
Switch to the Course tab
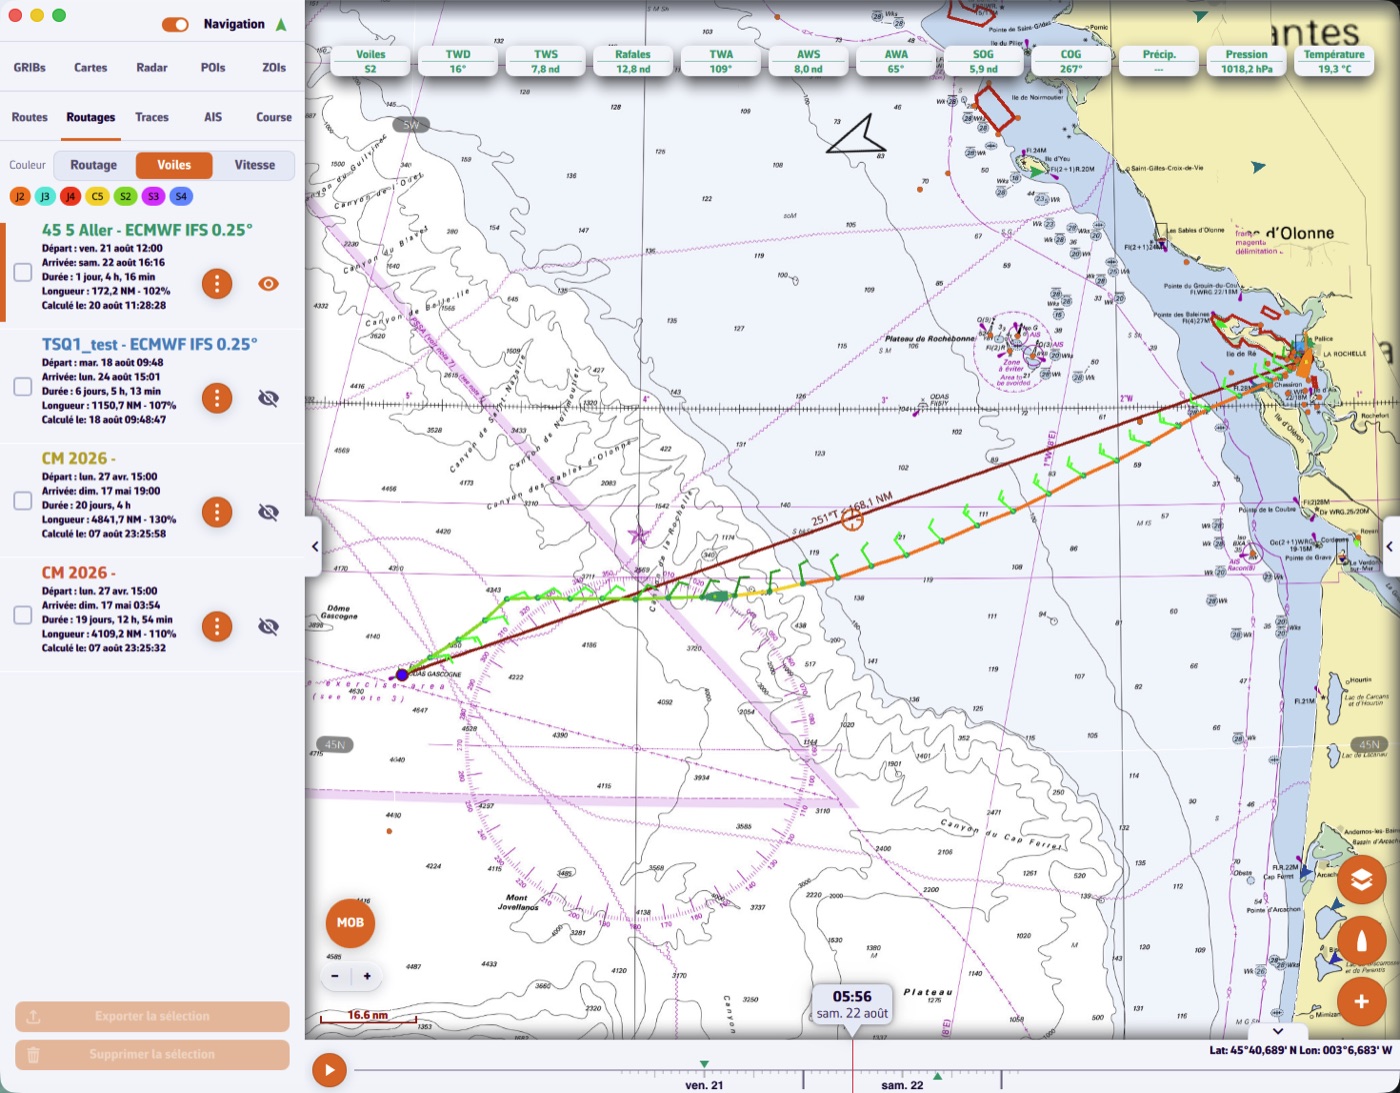tap(274, 117)
